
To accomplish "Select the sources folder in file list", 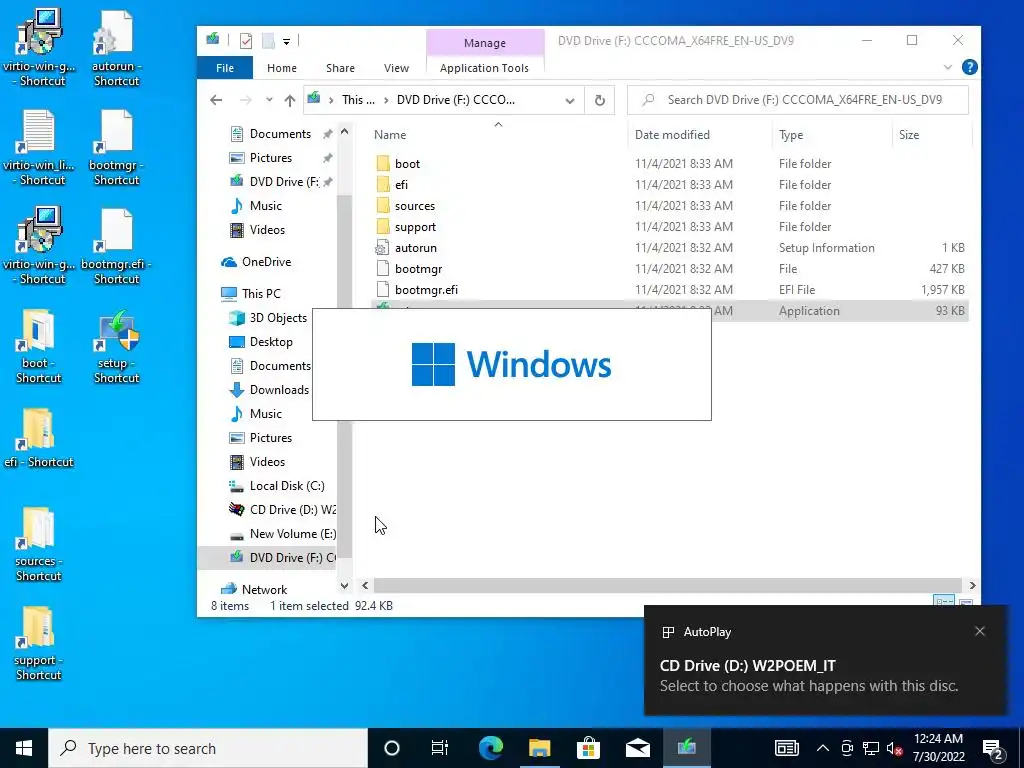I will (x=669, y=206).
